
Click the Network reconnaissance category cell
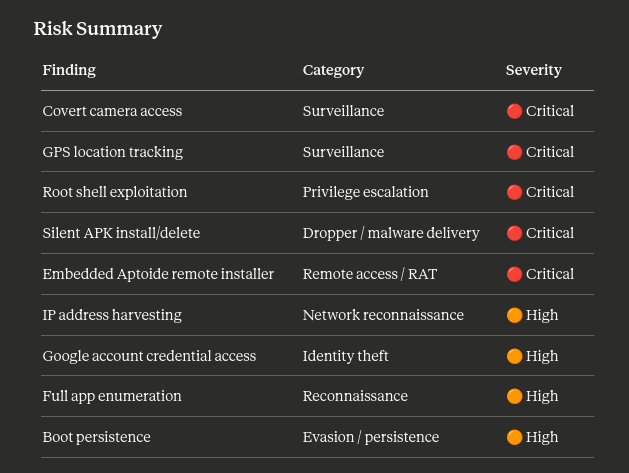tap(383, 315)
